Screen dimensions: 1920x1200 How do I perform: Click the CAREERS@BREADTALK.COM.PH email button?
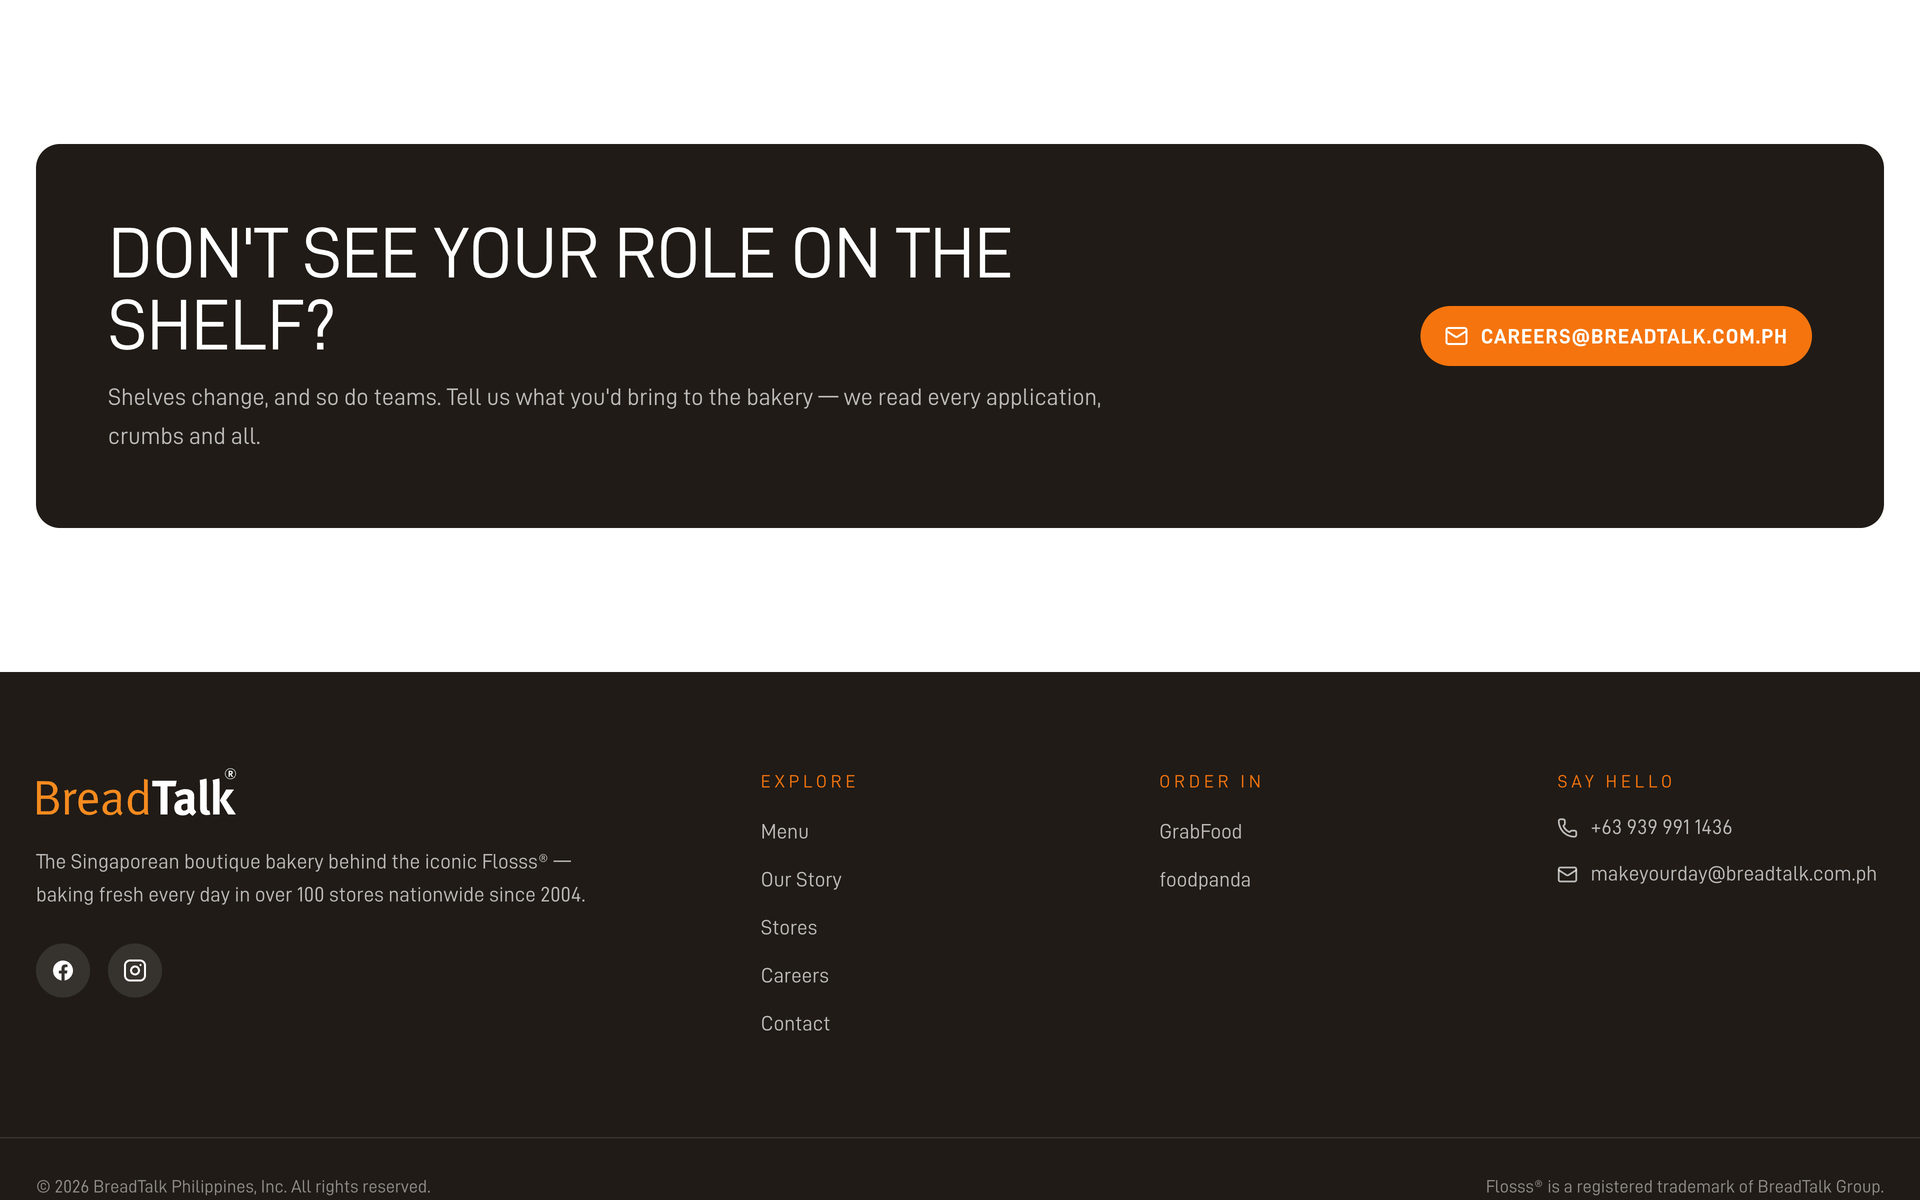tap(1615, 336)
